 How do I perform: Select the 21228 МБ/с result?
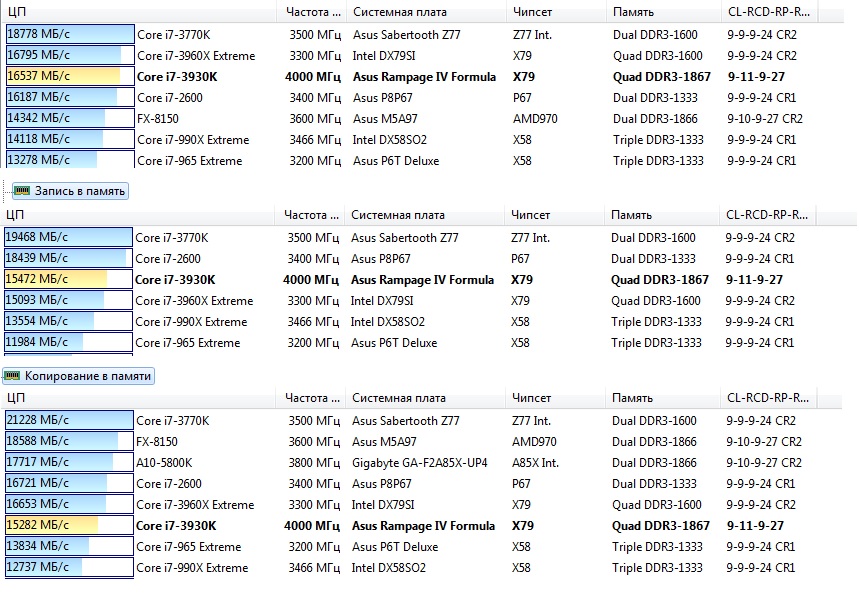point(69,420)
